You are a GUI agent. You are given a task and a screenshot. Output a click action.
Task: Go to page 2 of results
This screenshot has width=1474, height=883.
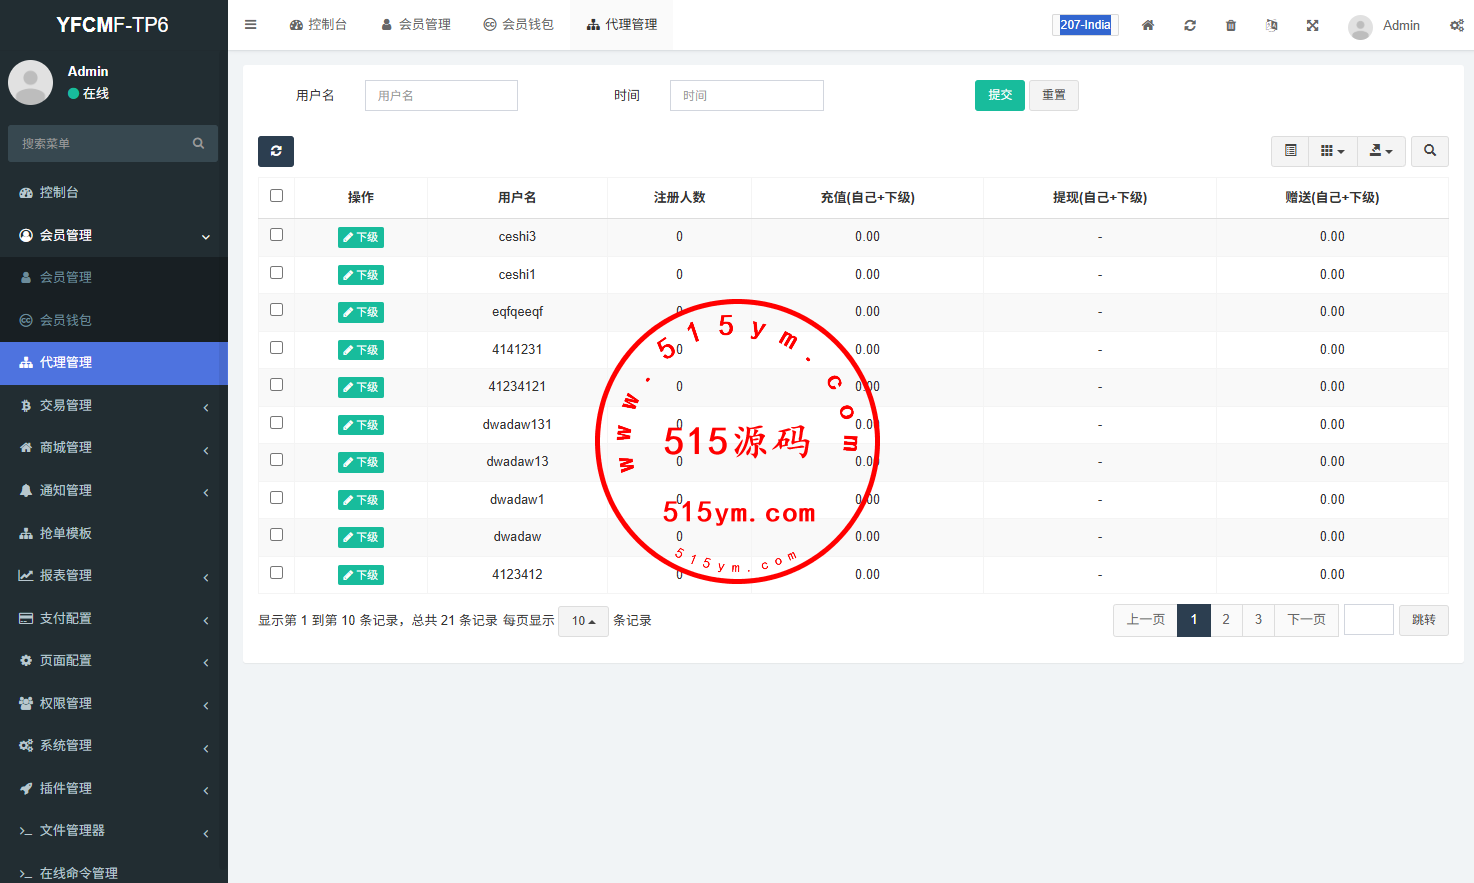point(1226,620)
